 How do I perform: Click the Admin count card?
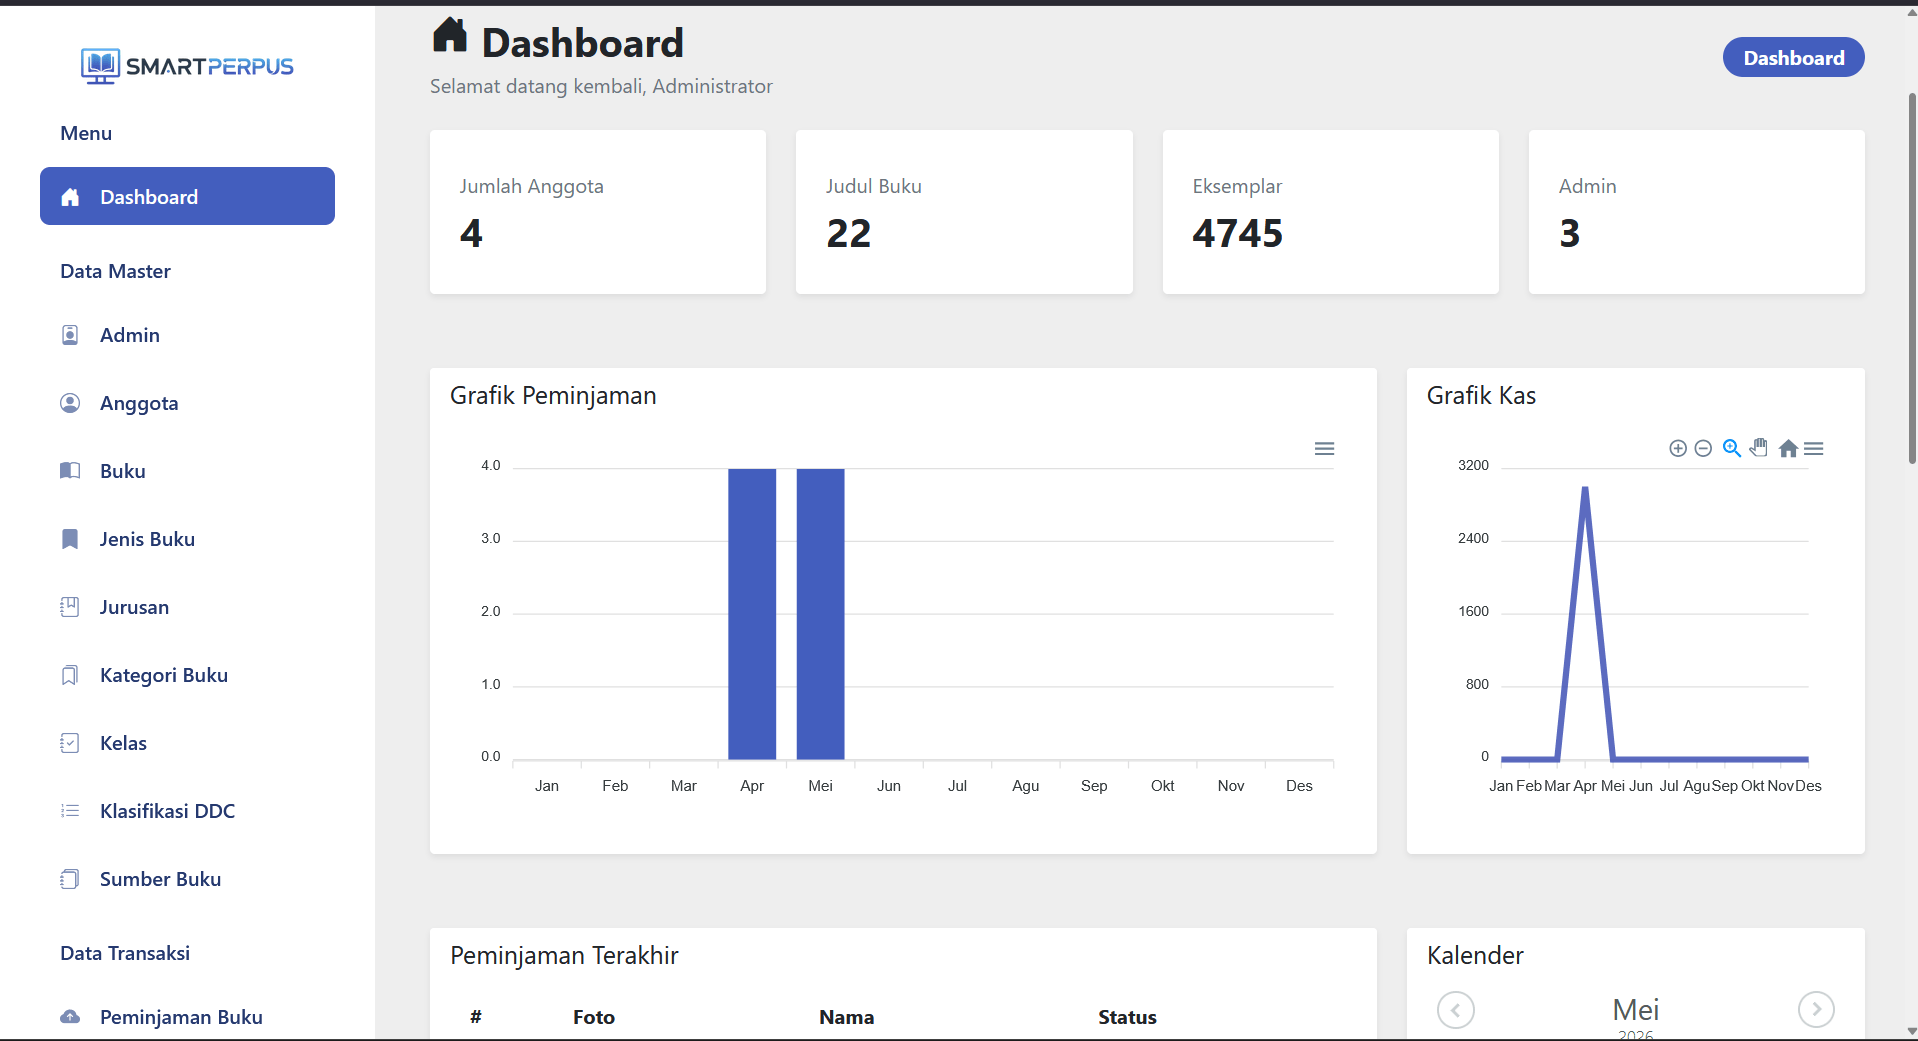[x=1696, y=212]
